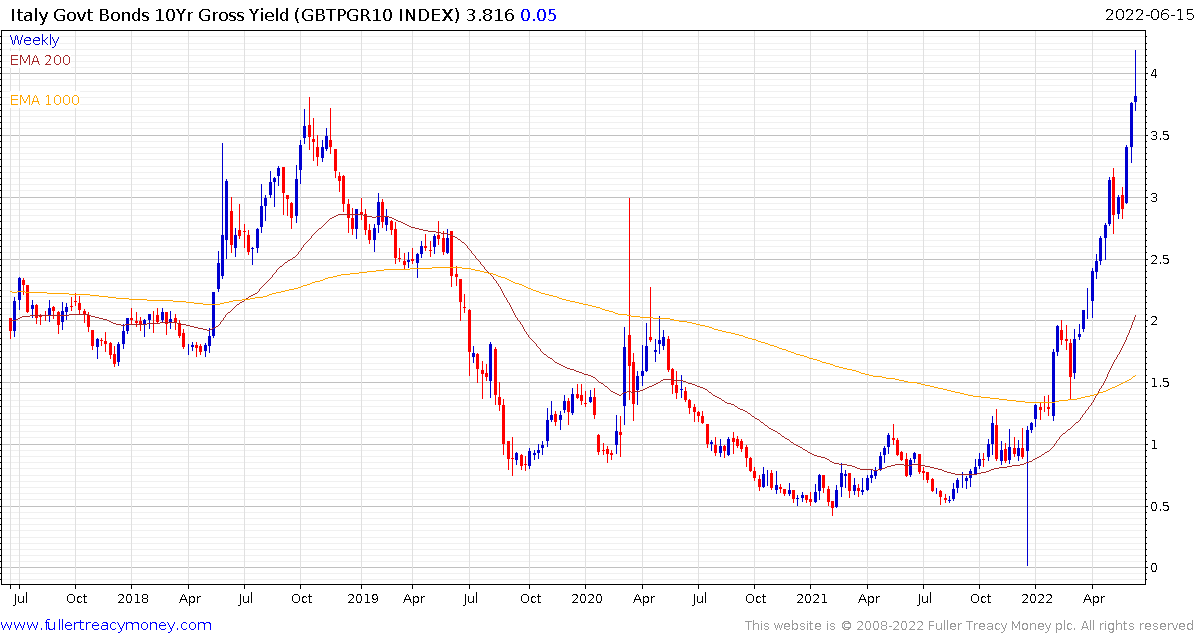Click the '2018' x-axis label
1195x640 pixels.
coord(131,599)
